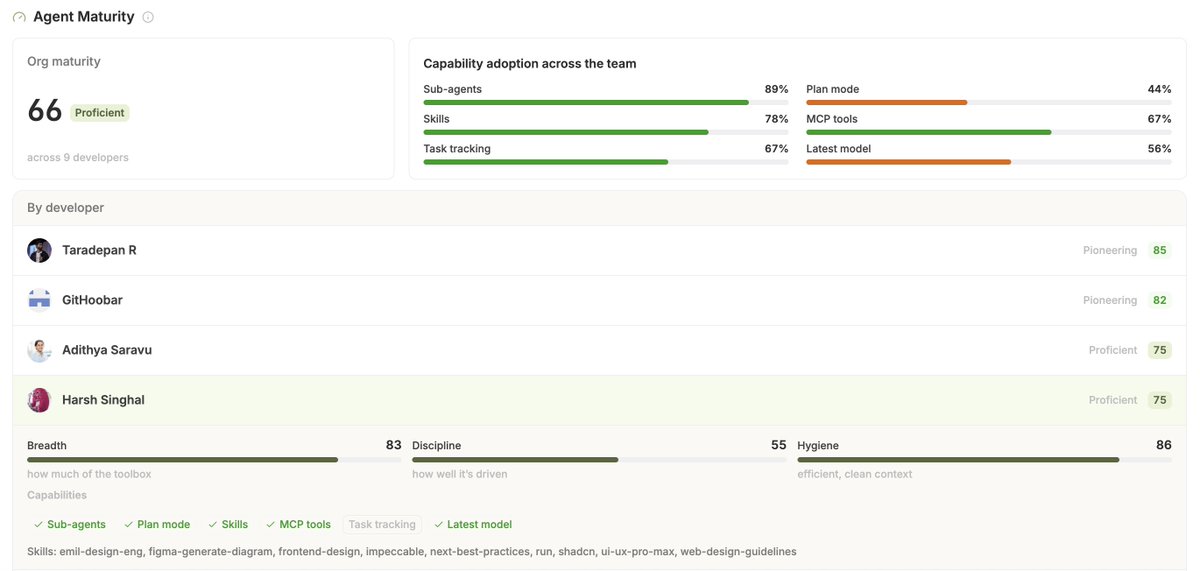Click the Plan mode 44% value

pyautogui.click(x=1160, y=89)
